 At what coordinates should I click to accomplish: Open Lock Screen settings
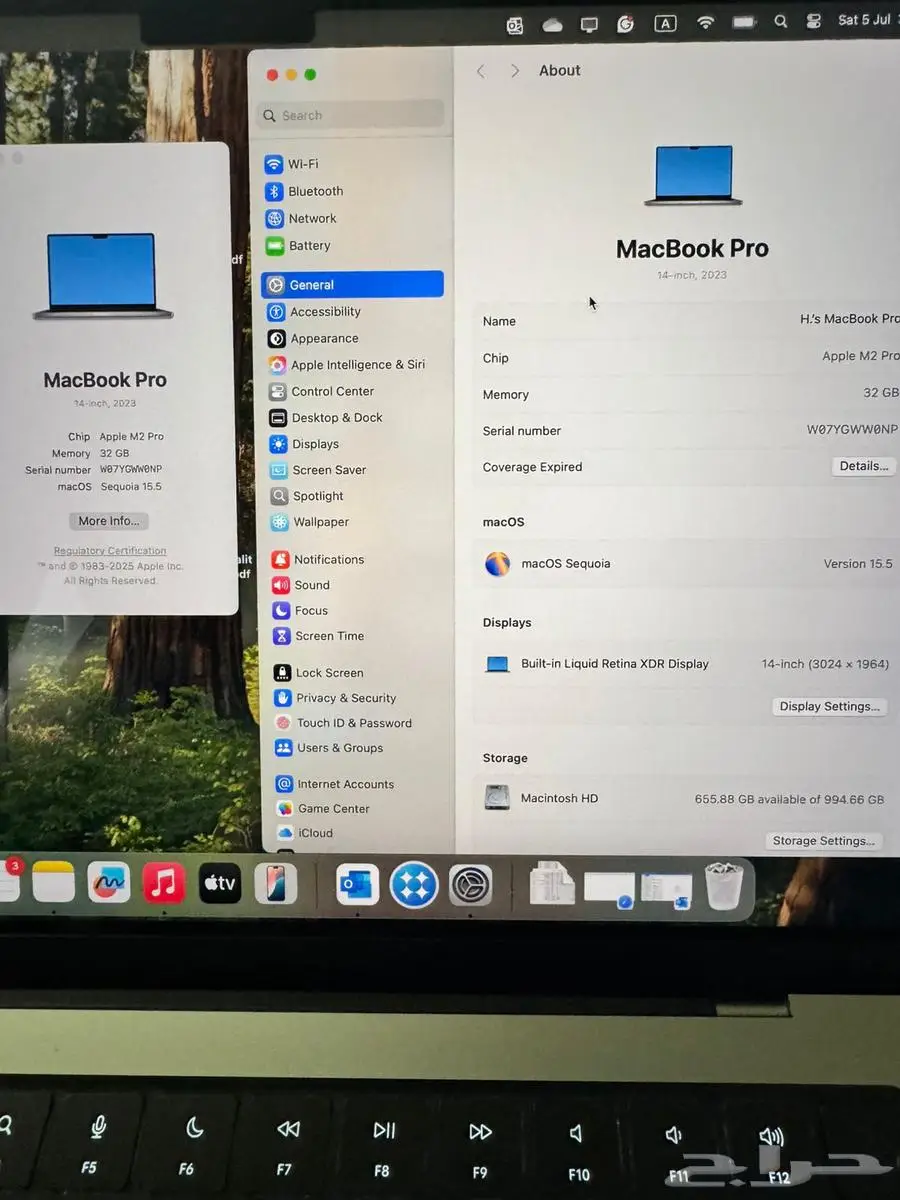[319, 673]
